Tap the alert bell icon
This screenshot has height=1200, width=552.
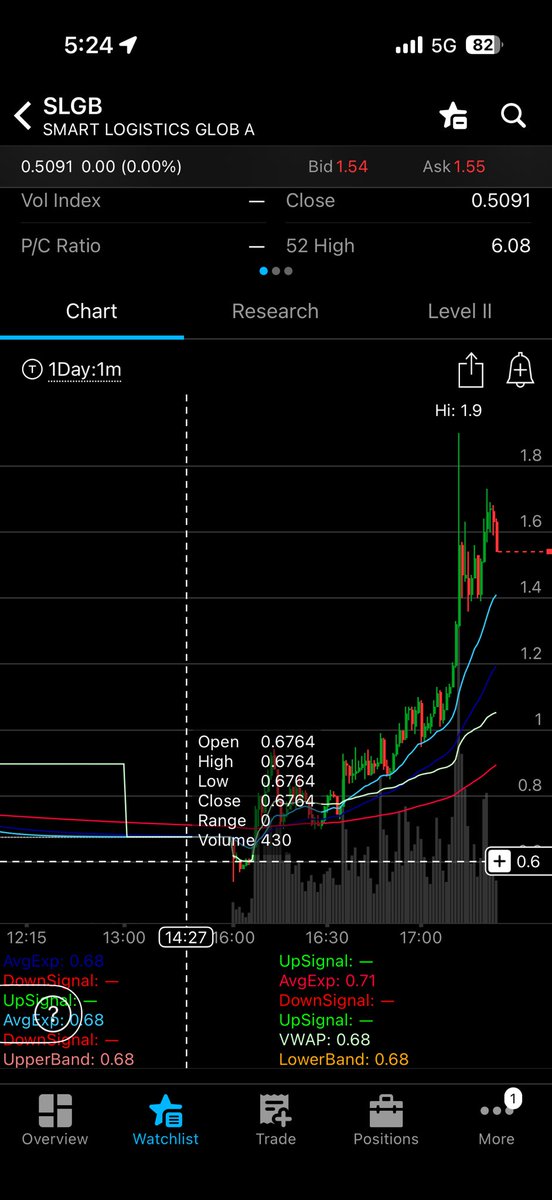519,371
